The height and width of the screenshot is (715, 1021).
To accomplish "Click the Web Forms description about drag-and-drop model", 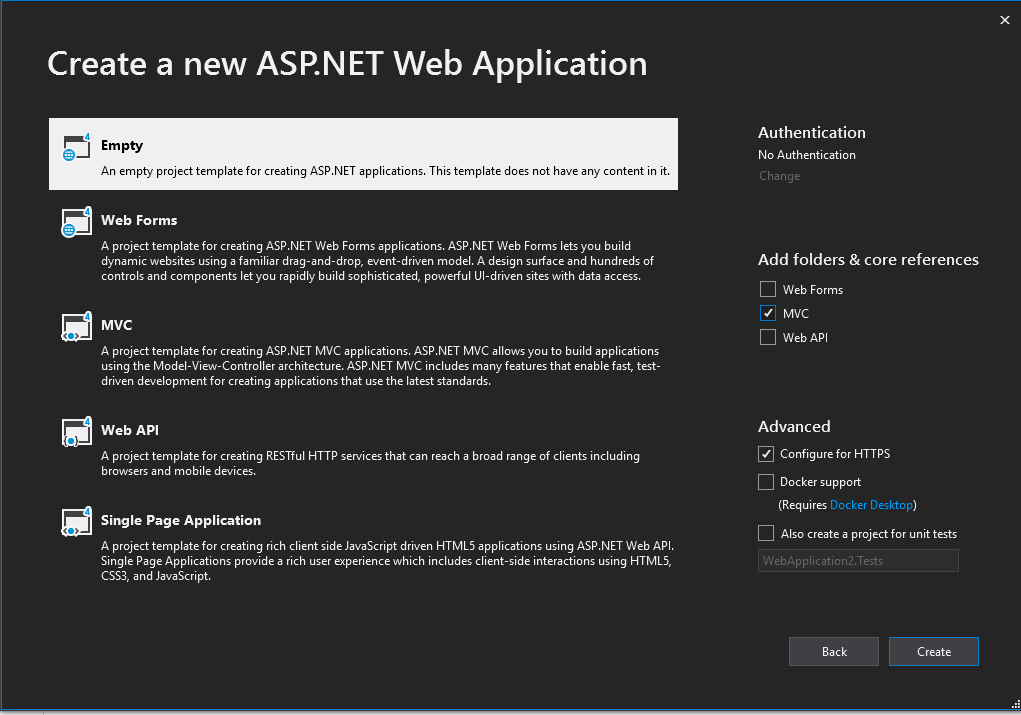I will click(378, 261).
